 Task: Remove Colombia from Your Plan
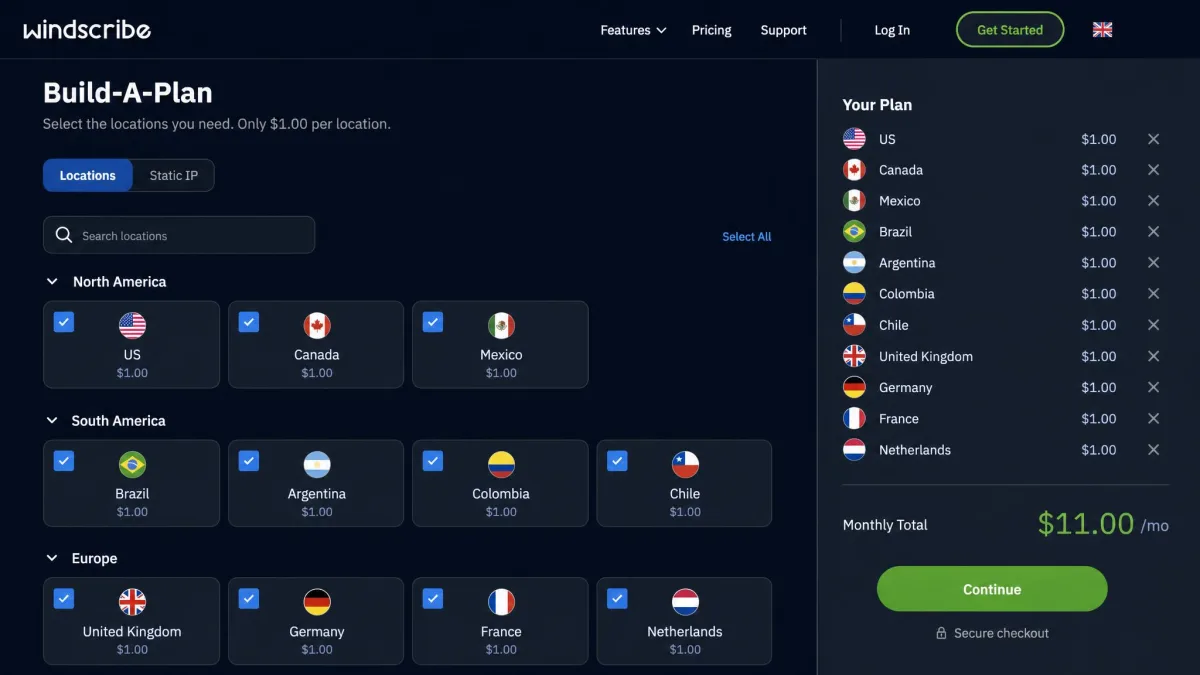tap(1153, 294)
